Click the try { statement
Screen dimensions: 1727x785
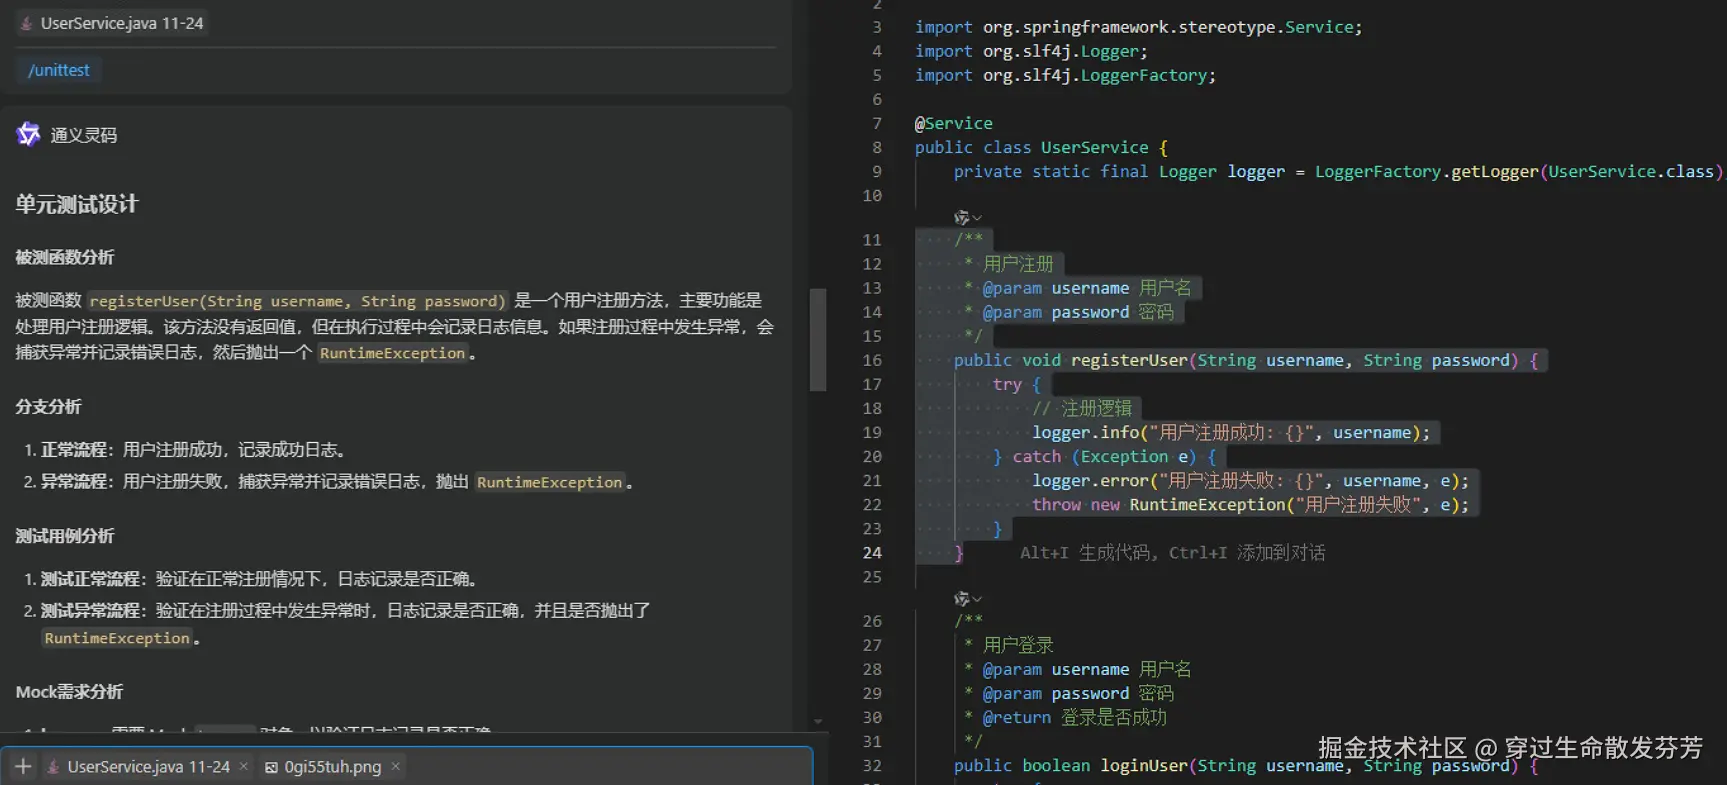(1017, 384)
